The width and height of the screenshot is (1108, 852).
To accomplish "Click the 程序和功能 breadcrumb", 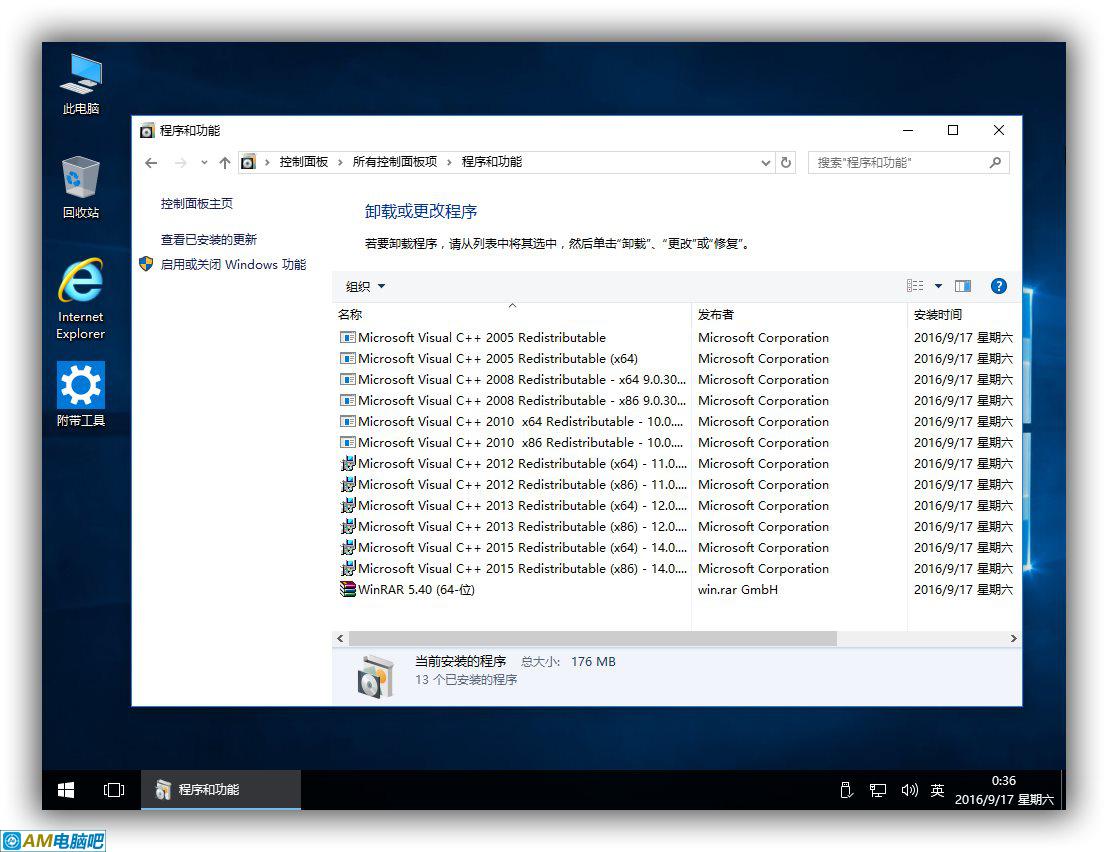I will coord(492,162).
